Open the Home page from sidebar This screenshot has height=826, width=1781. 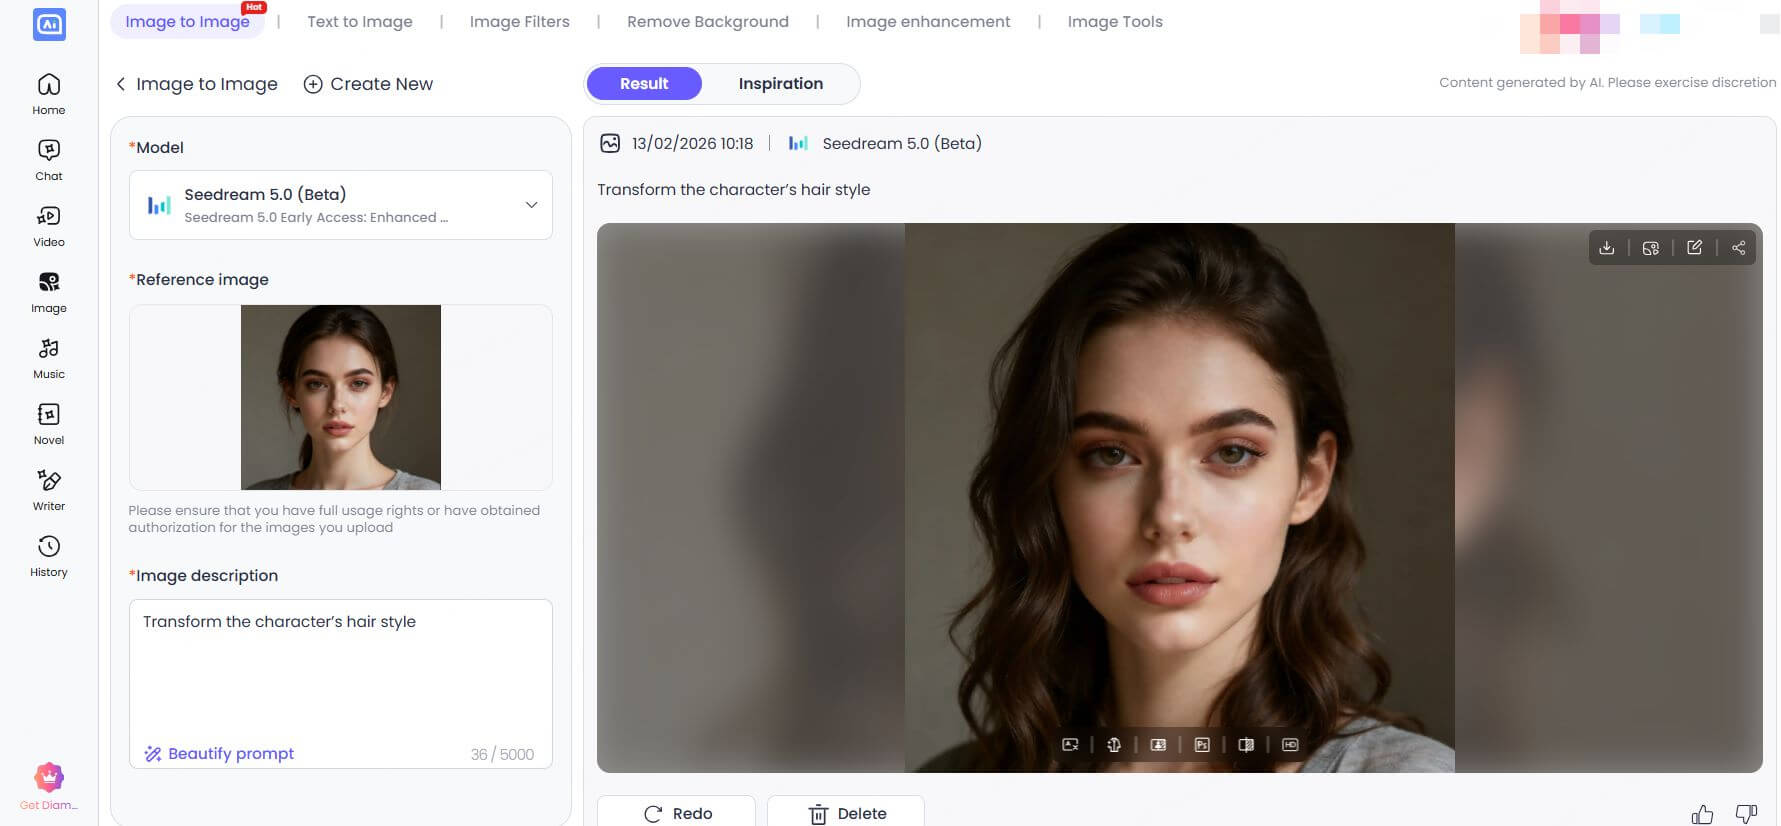click(48, 94)
